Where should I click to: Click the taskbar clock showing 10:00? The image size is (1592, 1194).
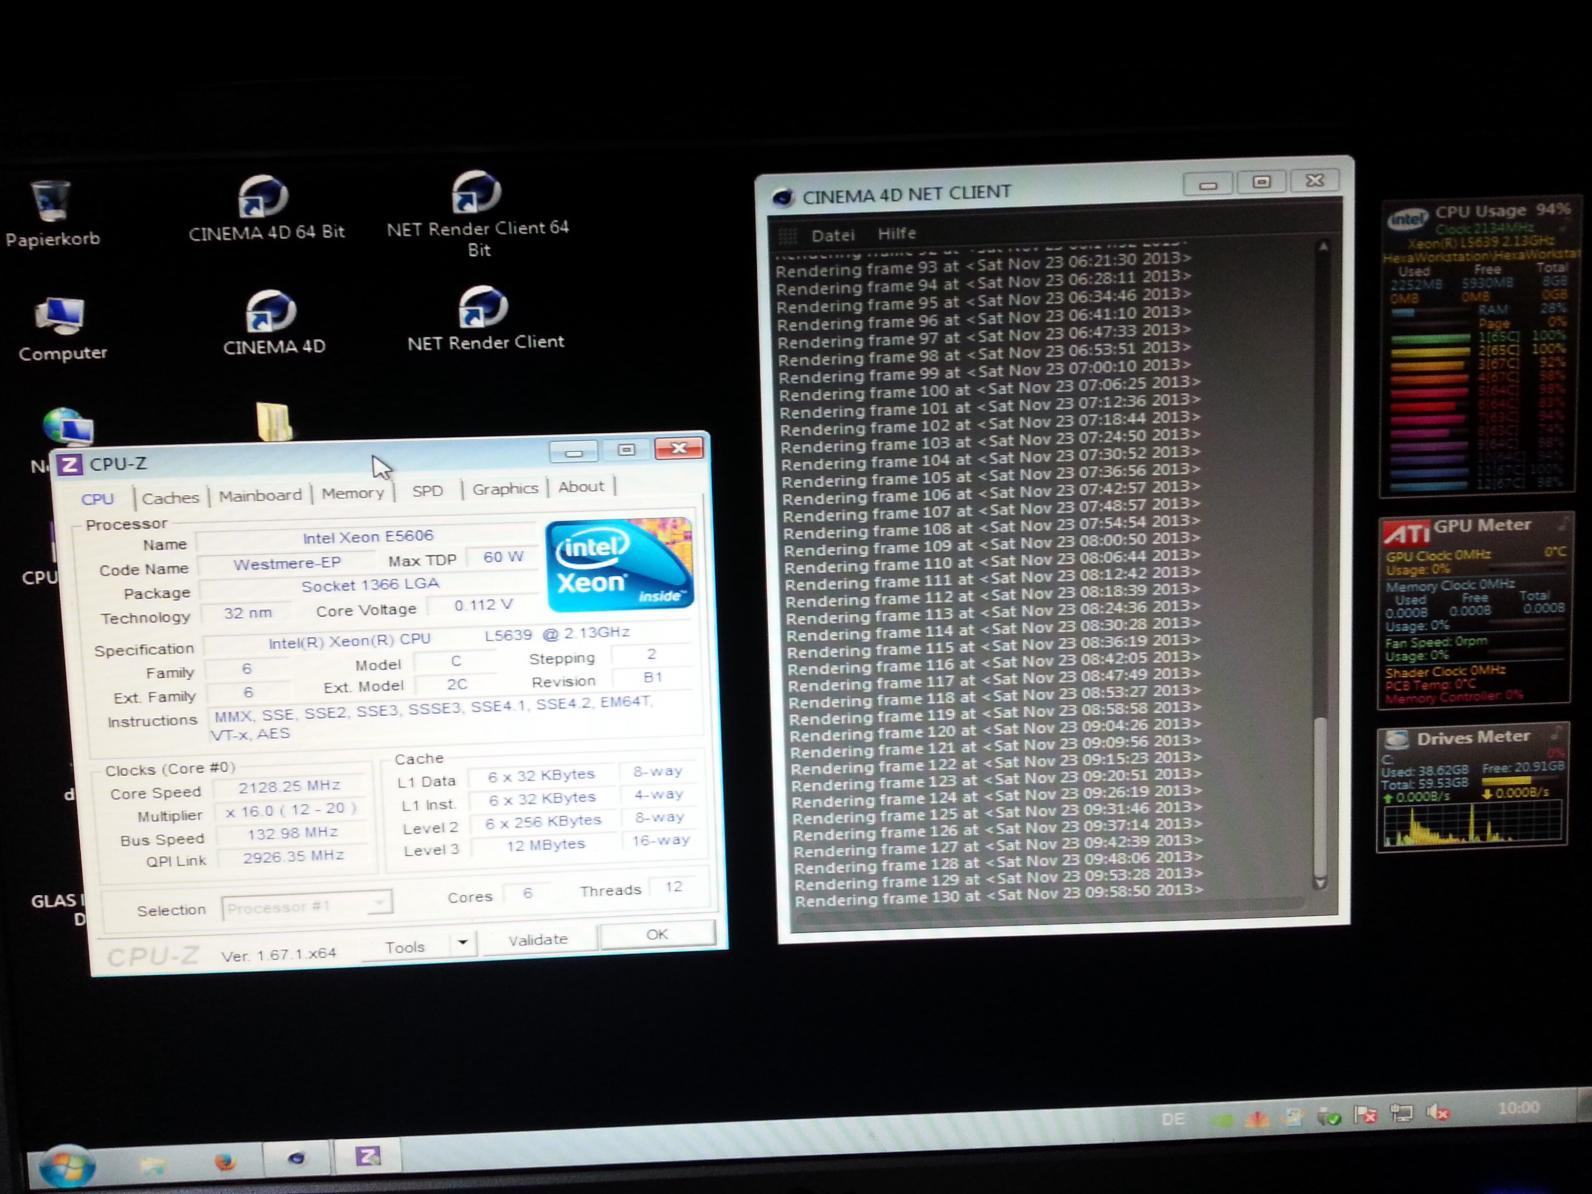tap(1518, 1108)
